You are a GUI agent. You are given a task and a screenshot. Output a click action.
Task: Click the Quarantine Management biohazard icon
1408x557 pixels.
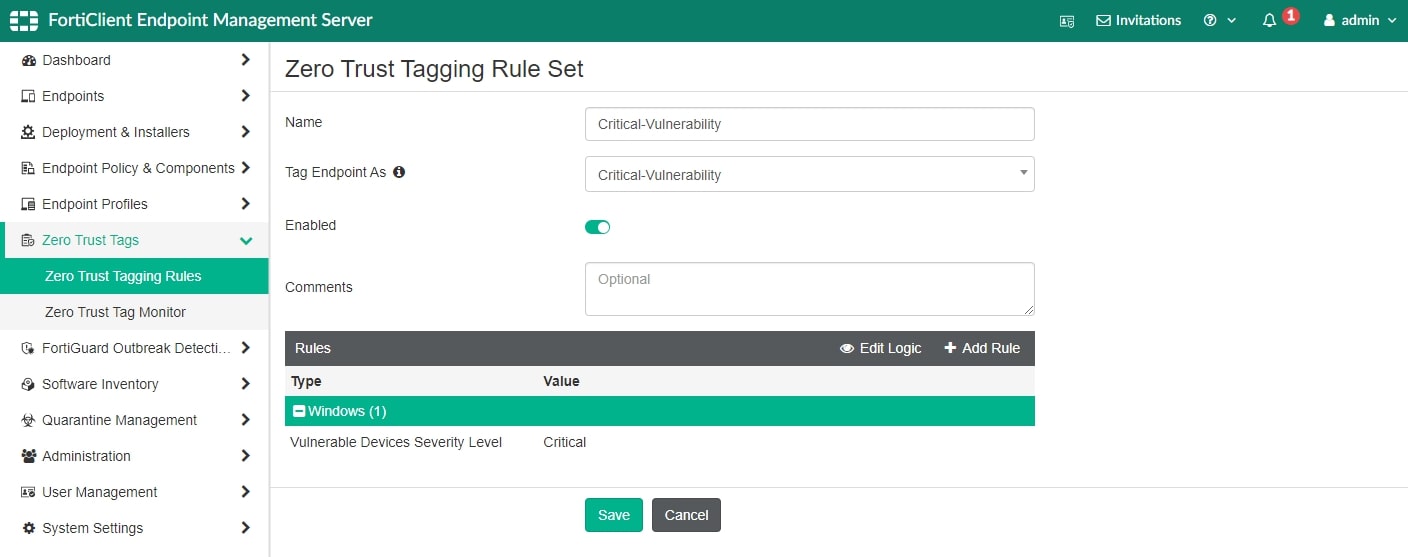pos(28,420)
